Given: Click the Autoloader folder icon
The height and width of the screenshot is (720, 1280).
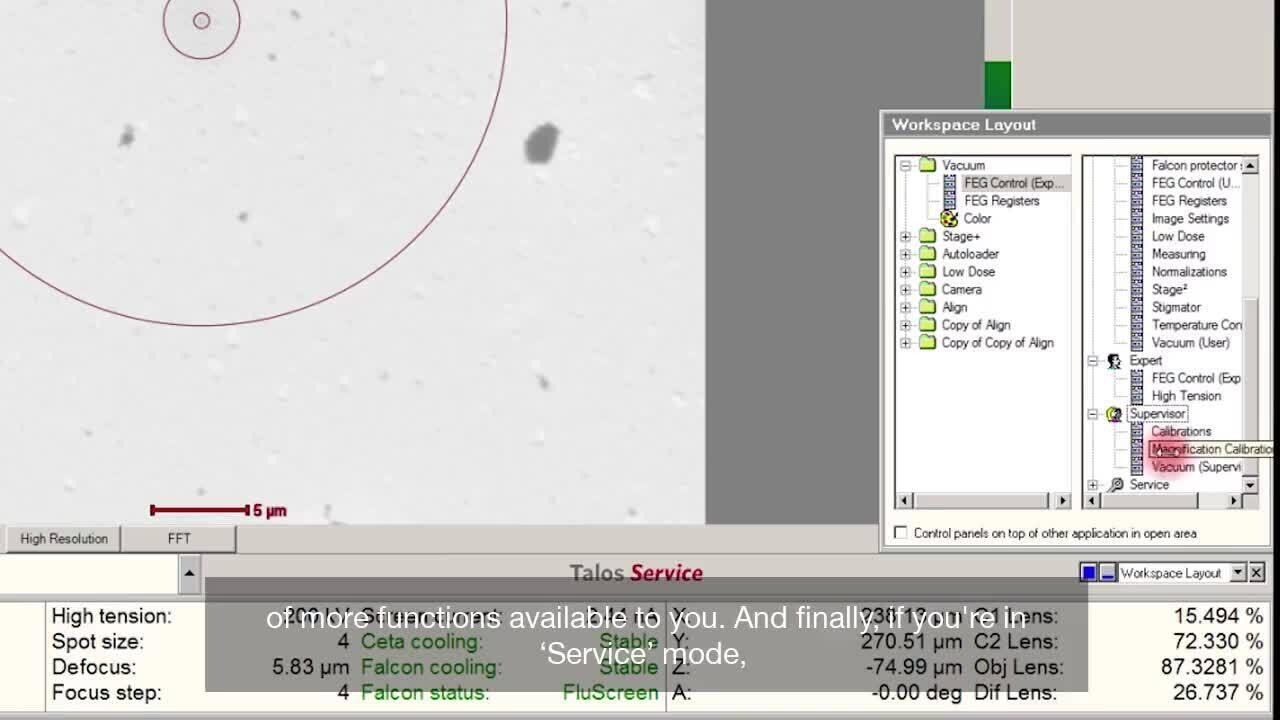Looking at the screenshot, I should [x=927, y=254].
